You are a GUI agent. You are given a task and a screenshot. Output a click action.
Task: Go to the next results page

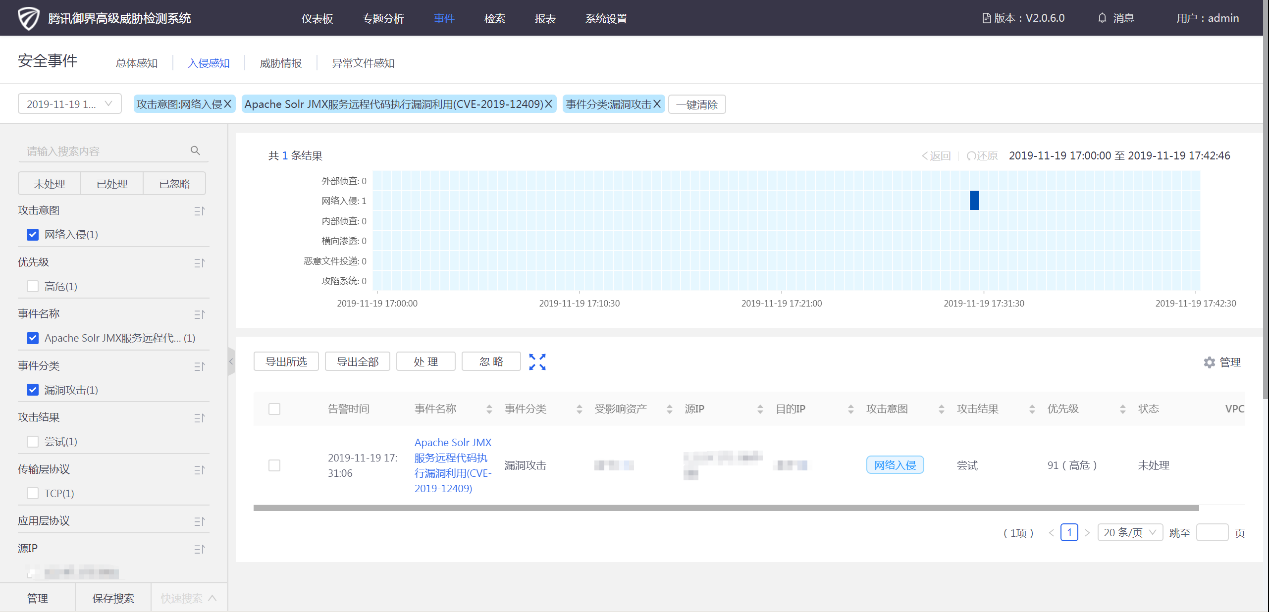point(1087,533)
